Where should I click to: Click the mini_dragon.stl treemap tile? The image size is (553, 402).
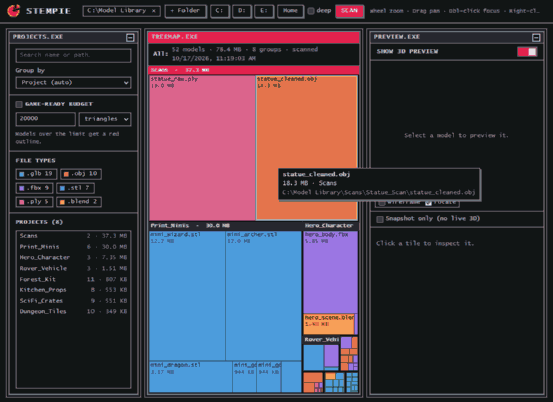190,377
